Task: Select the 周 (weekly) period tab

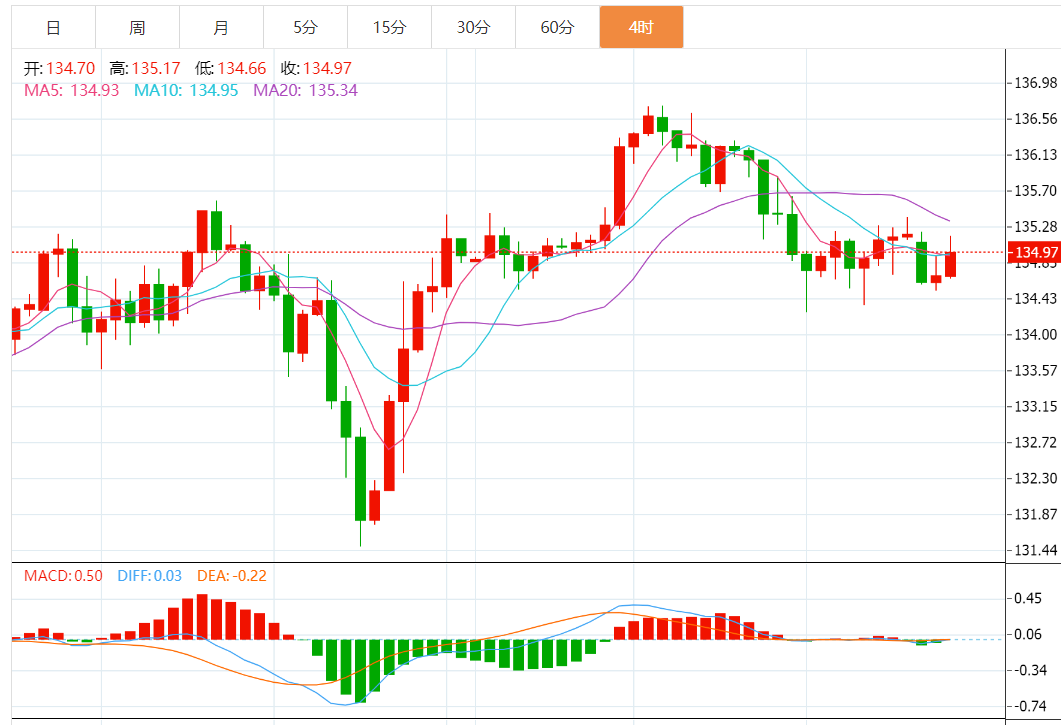Action: [137, 27]
